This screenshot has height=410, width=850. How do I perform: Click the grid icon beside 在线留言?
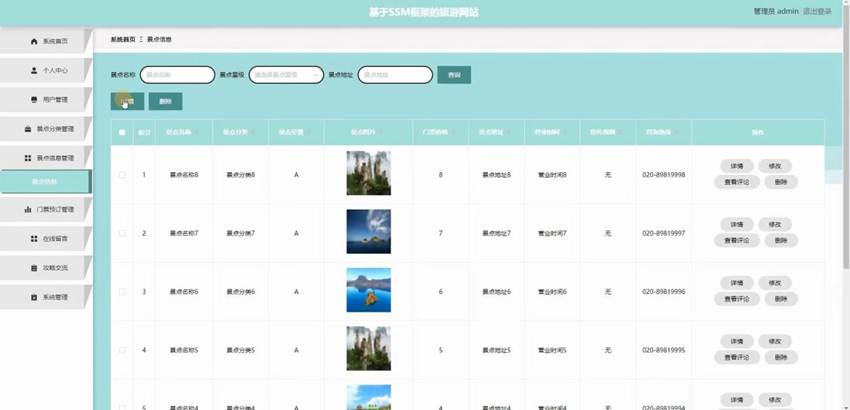(x=34, y=239)
